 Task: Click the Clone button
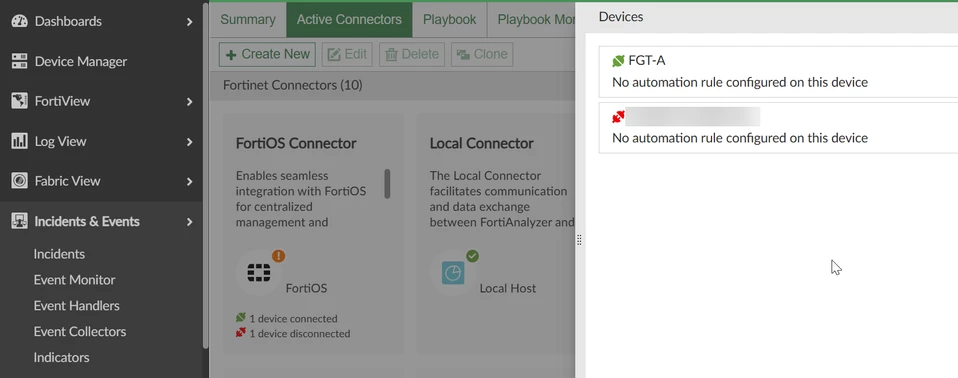[482, 54]
